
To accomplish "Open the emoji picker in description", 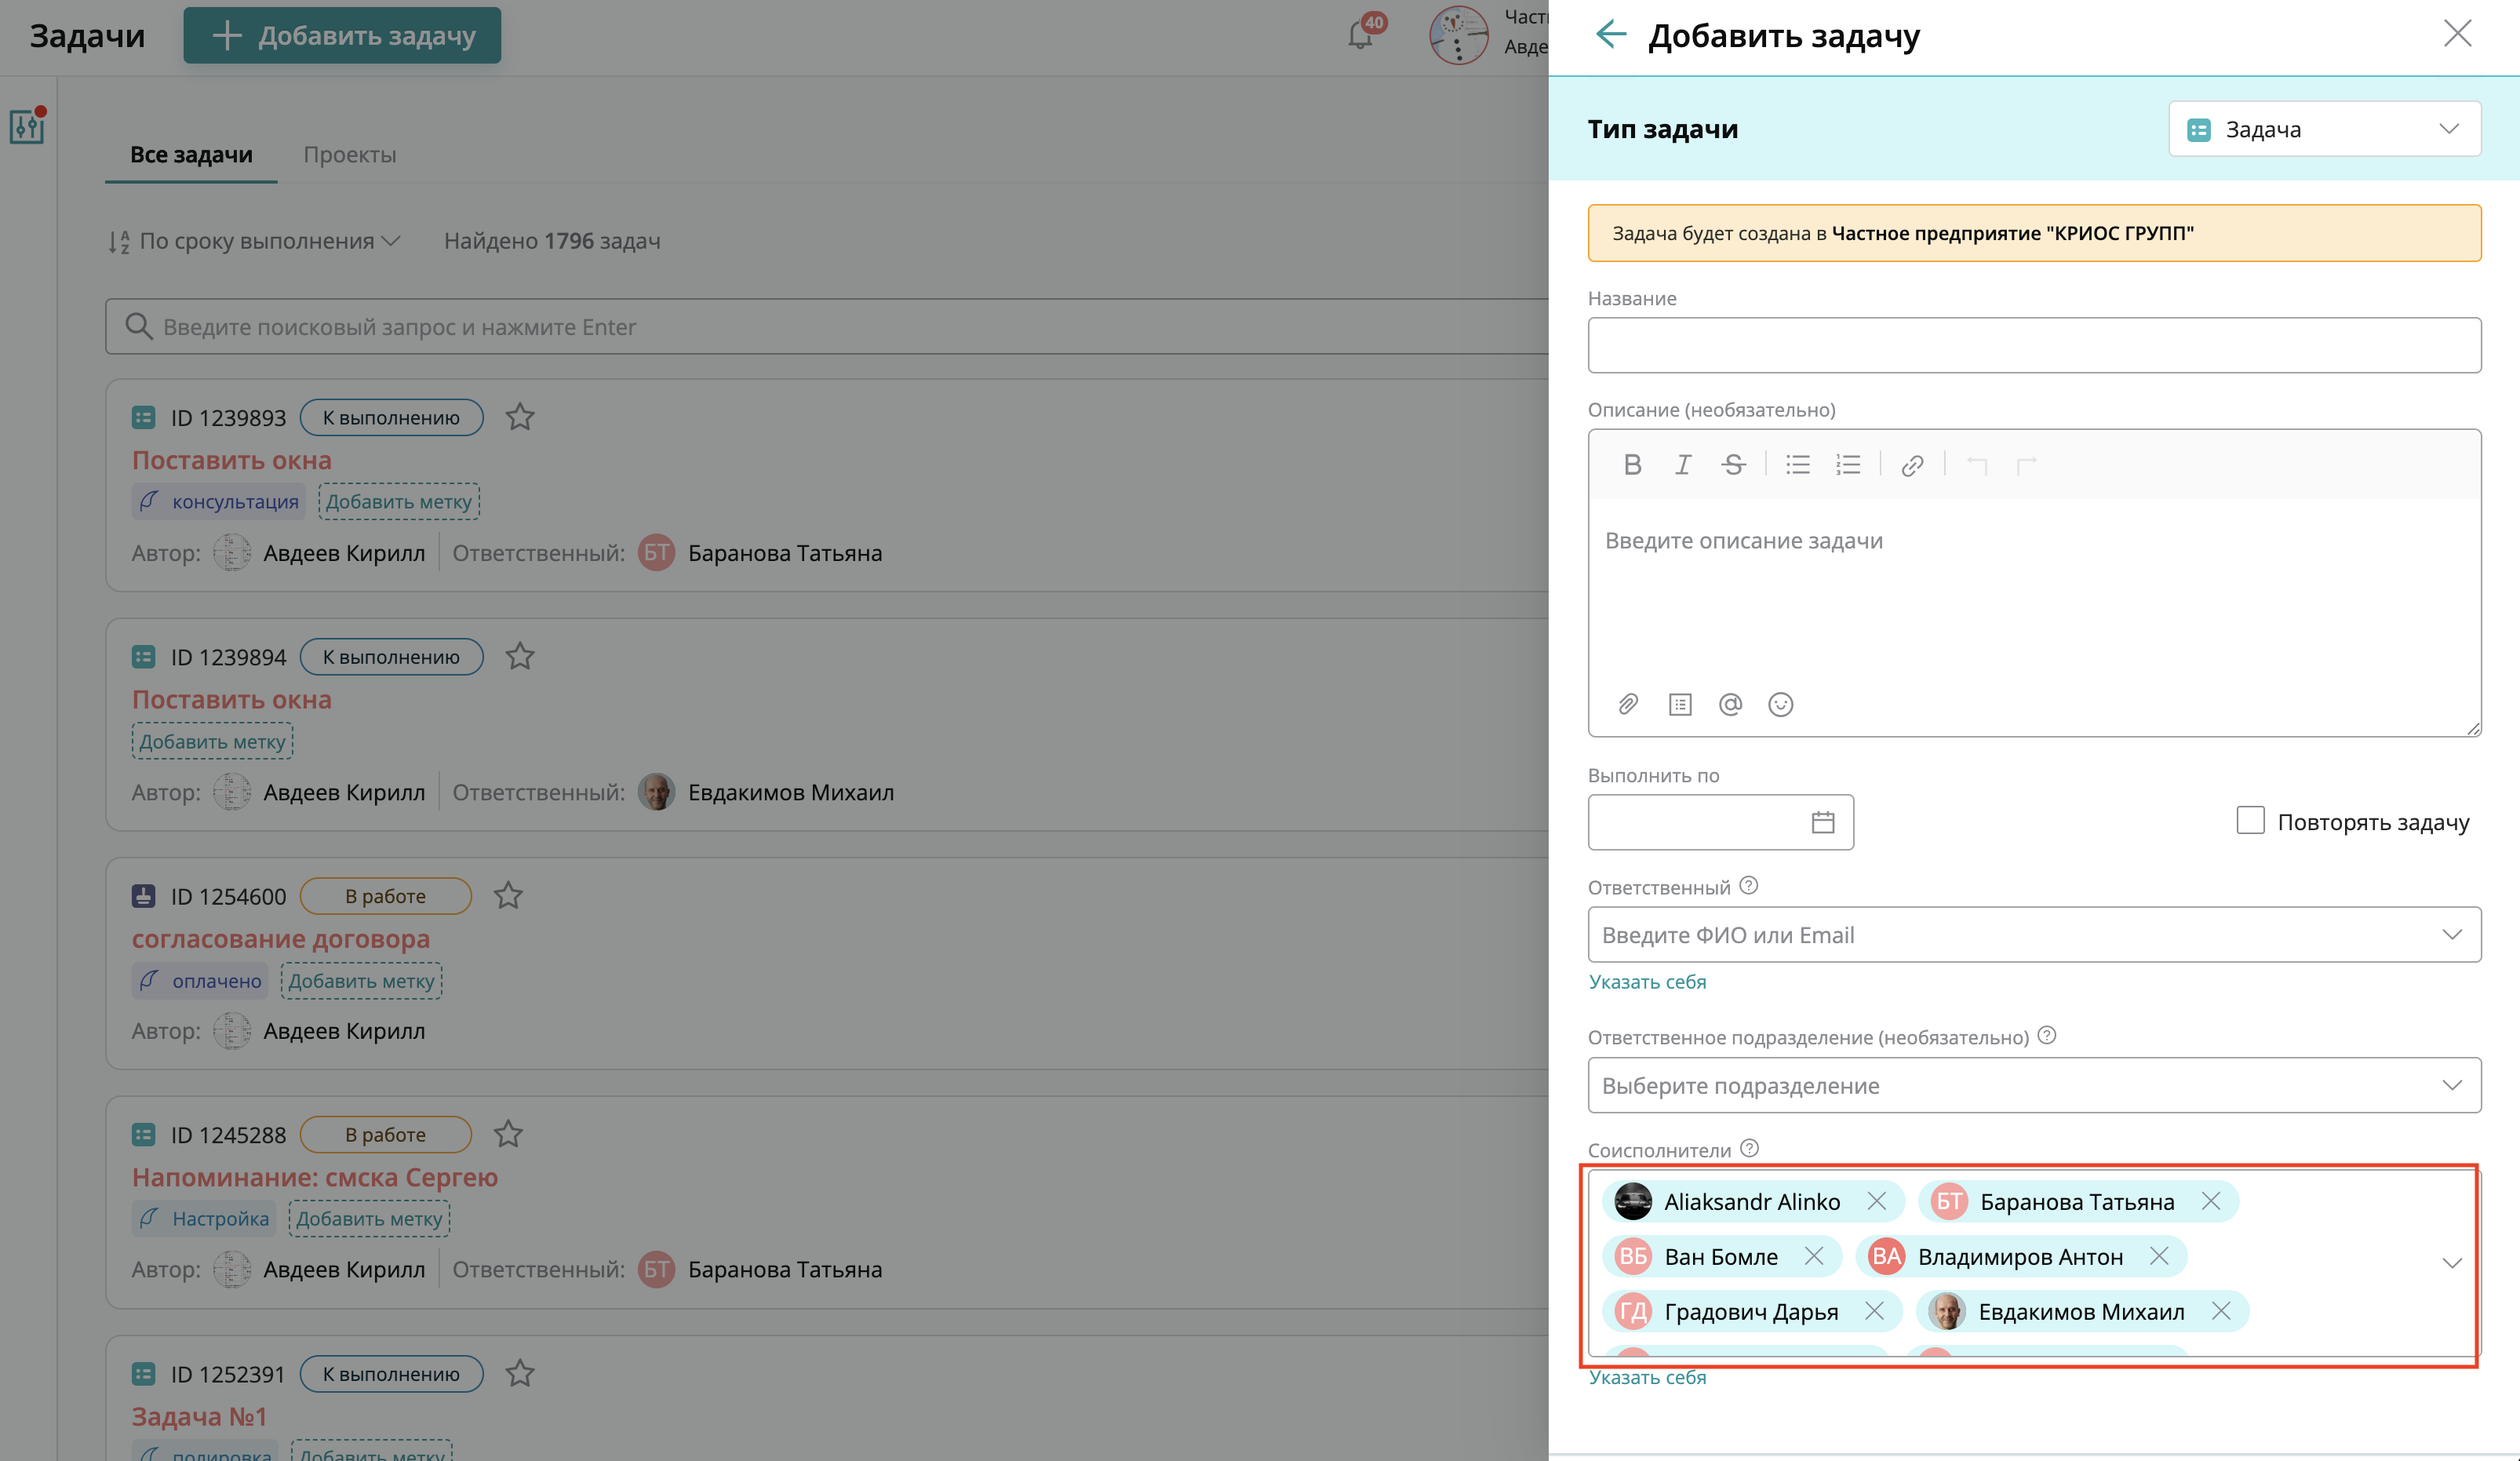I will coord(1780,704).
